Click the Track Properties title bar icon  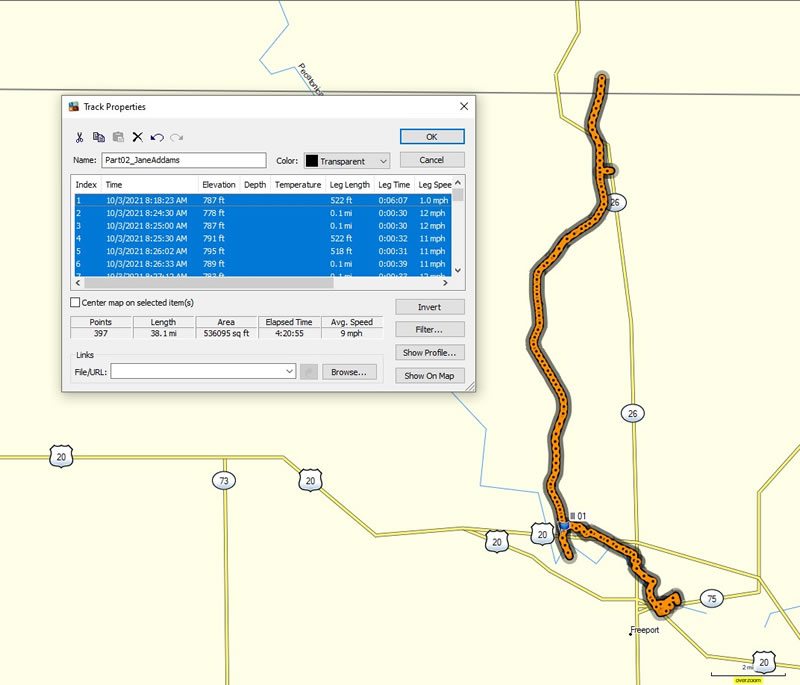click(x=74, y=107)
